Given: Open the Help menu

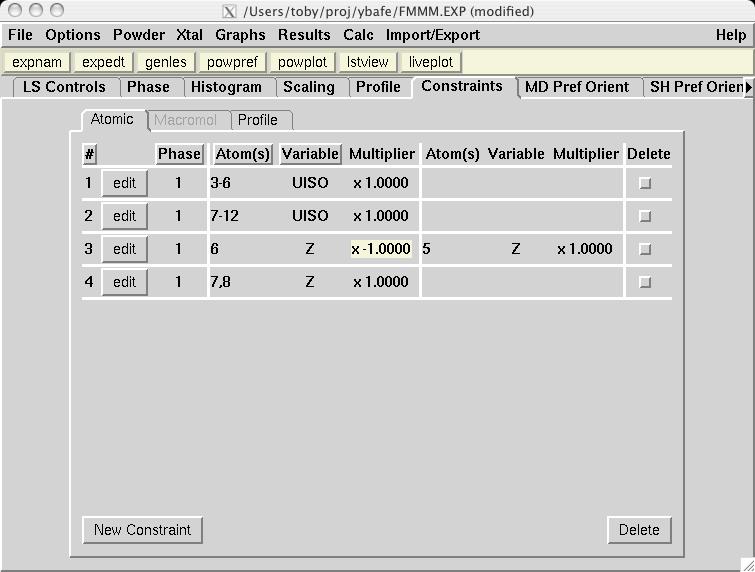Looking at the screenshot, I should (730, 35).
